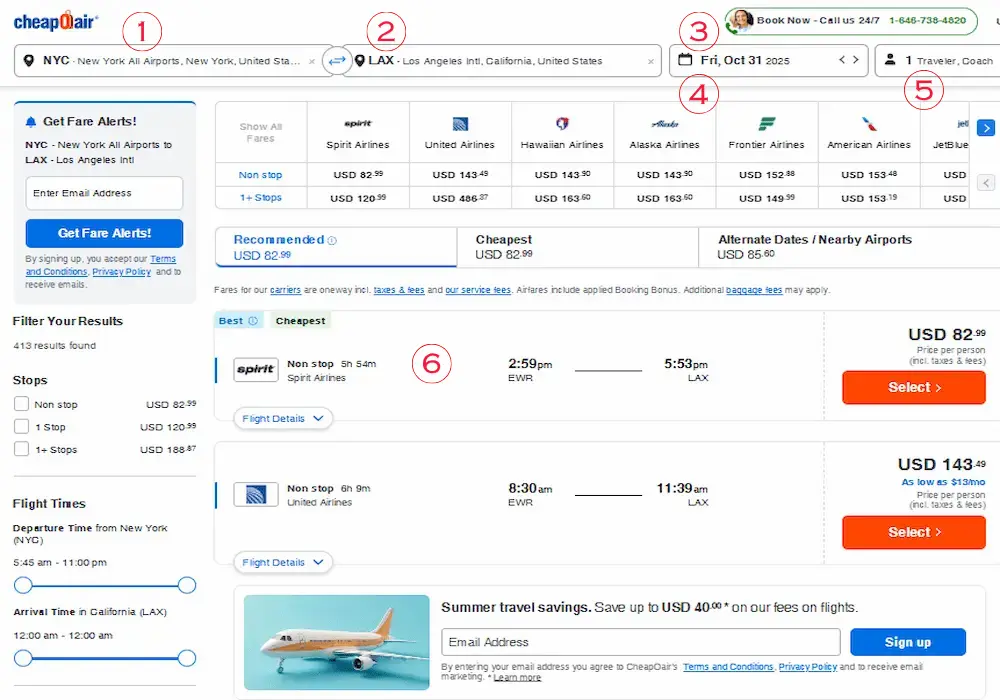Screen dimensions: 1000x700
Task: Open Alternate Dates / Nearby Airports tab
Action: pyautogui.click(x=849, y=247)
